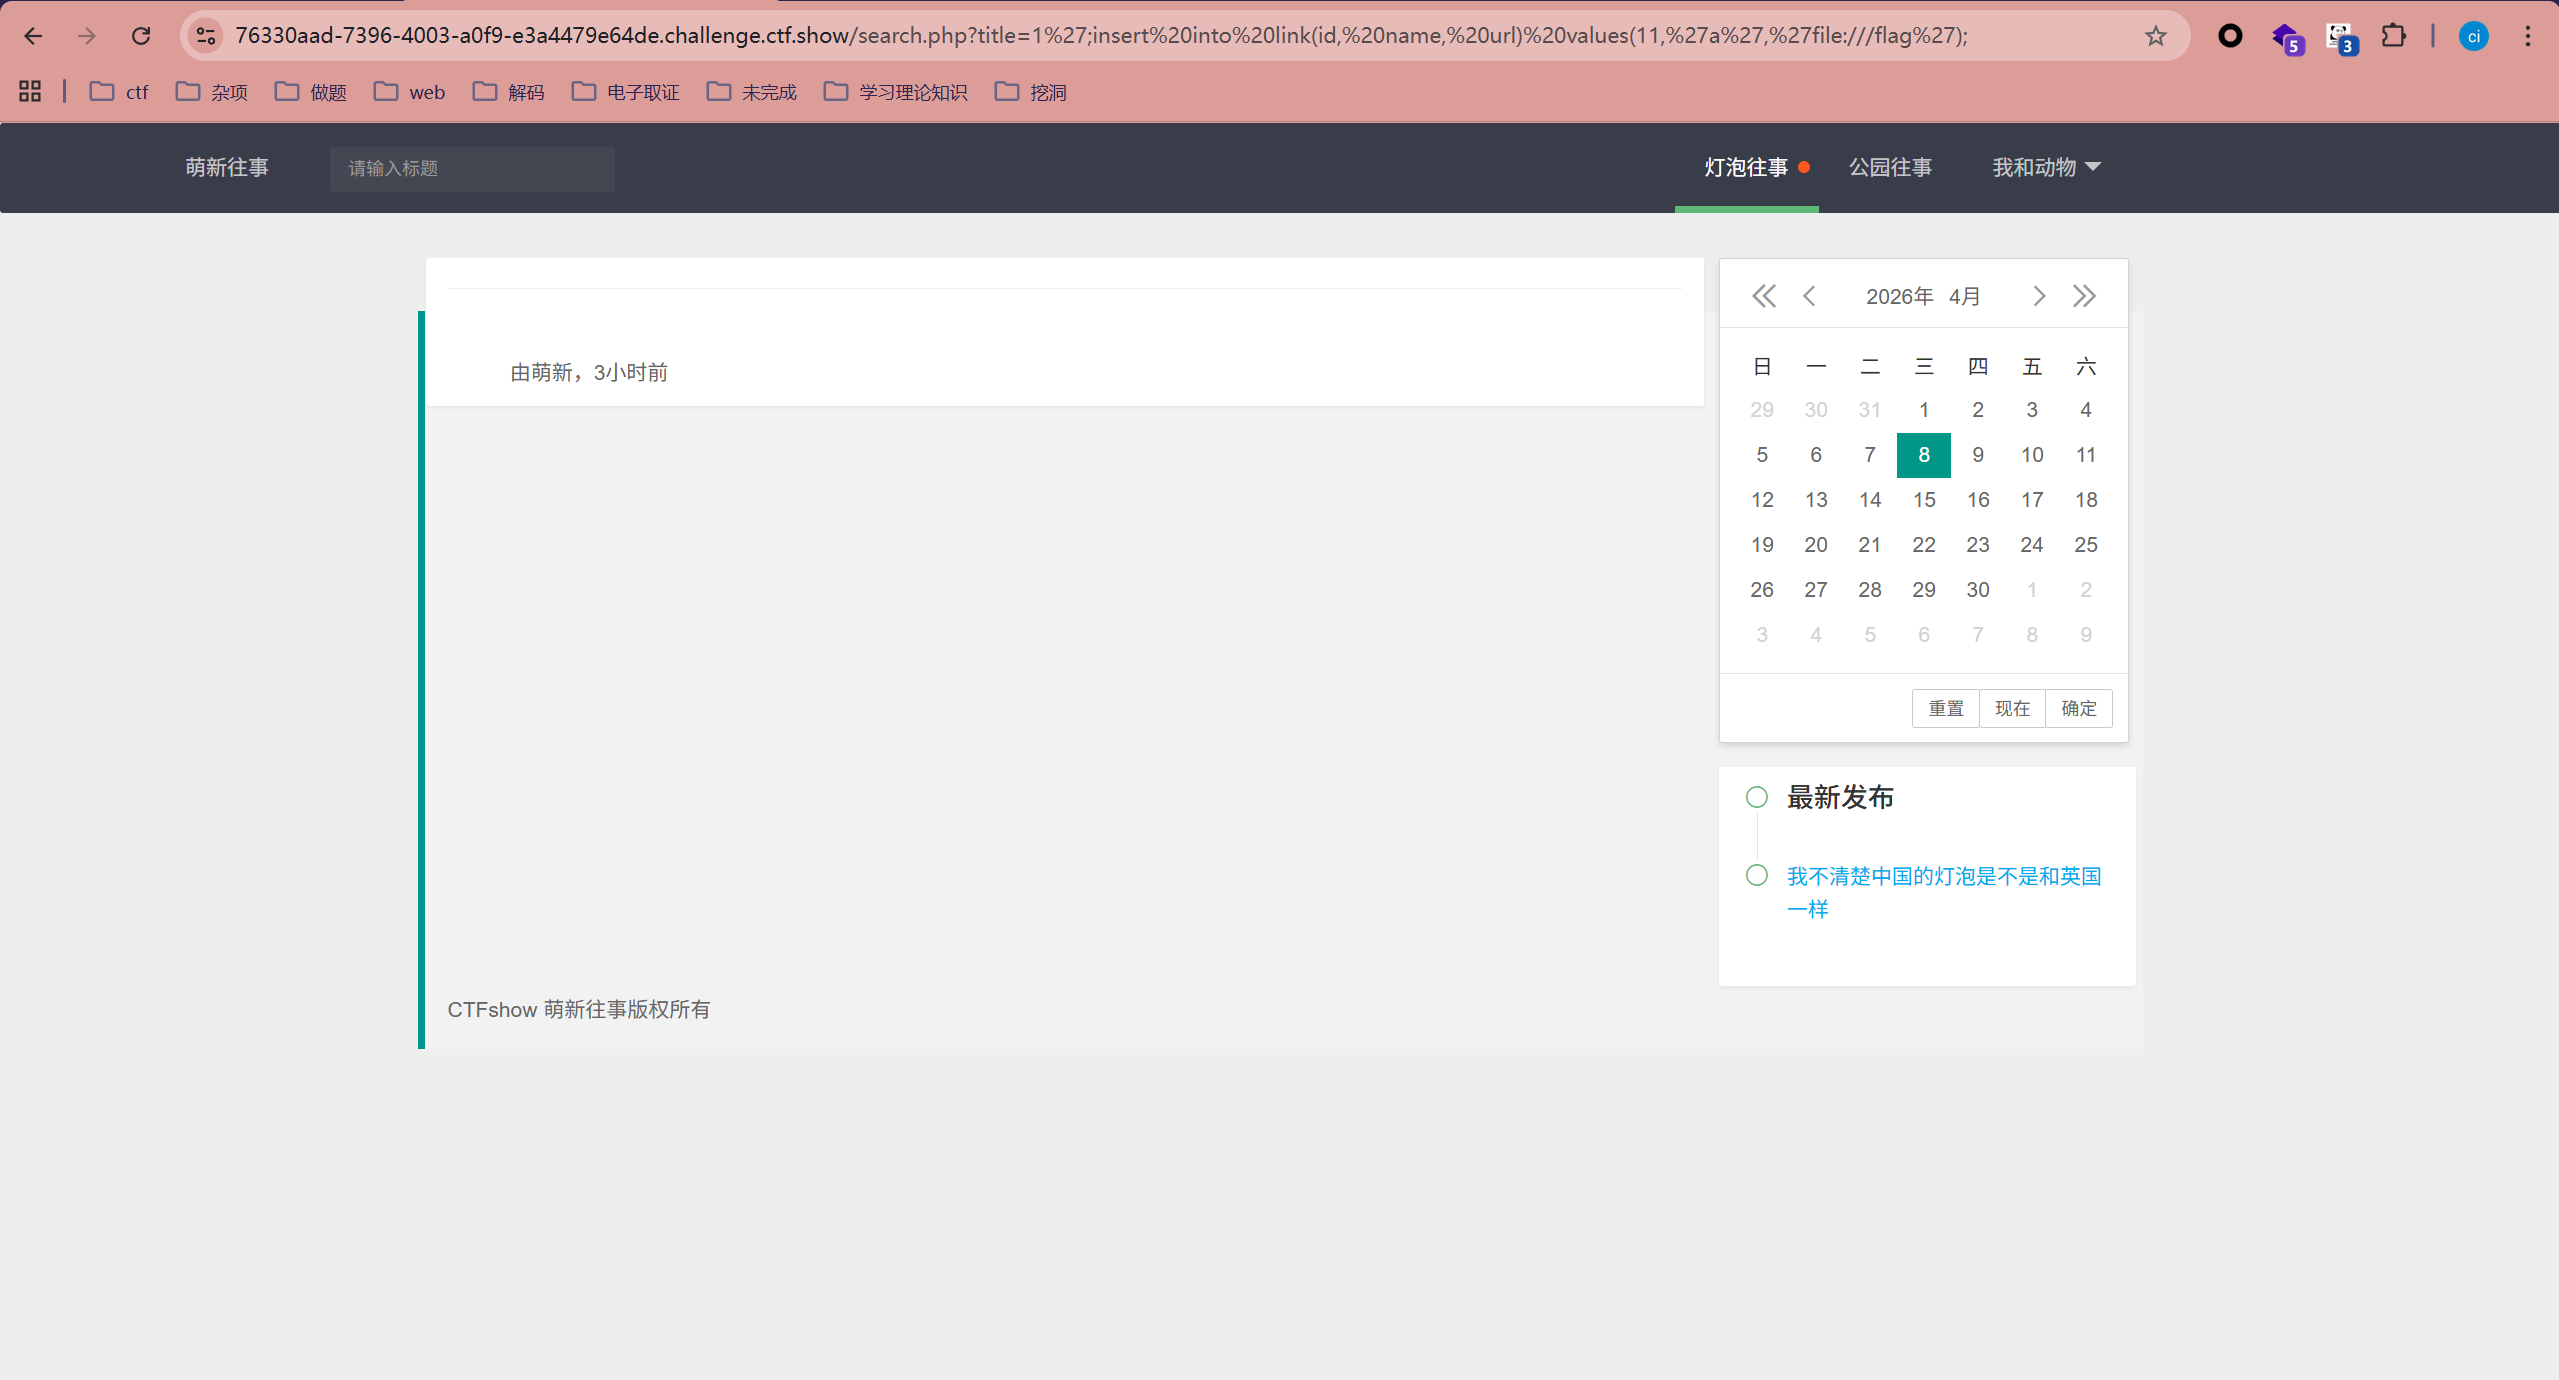Click the browser back arrow

pyautogui.click(x=33, y=36)
